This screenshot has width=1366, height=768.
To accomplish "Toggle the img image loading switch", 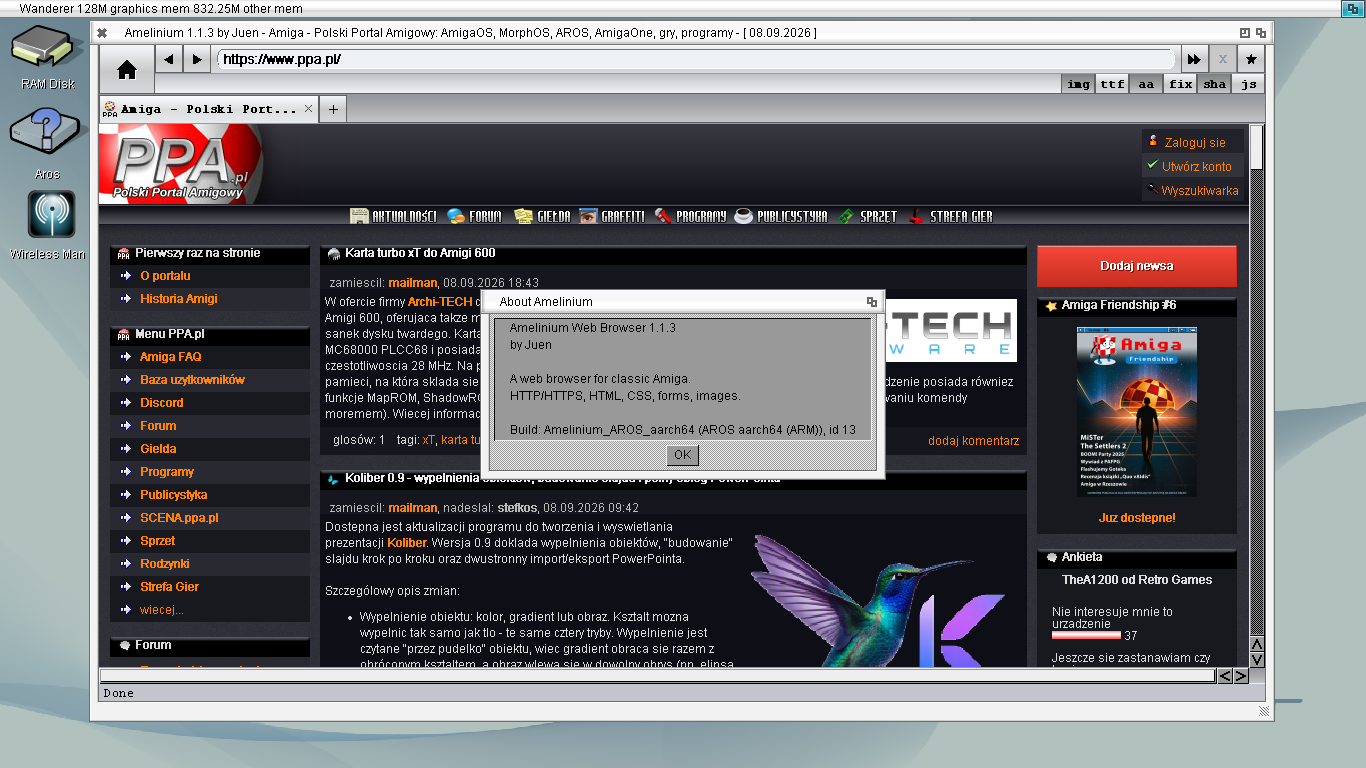I will (x=1078, y=84).
